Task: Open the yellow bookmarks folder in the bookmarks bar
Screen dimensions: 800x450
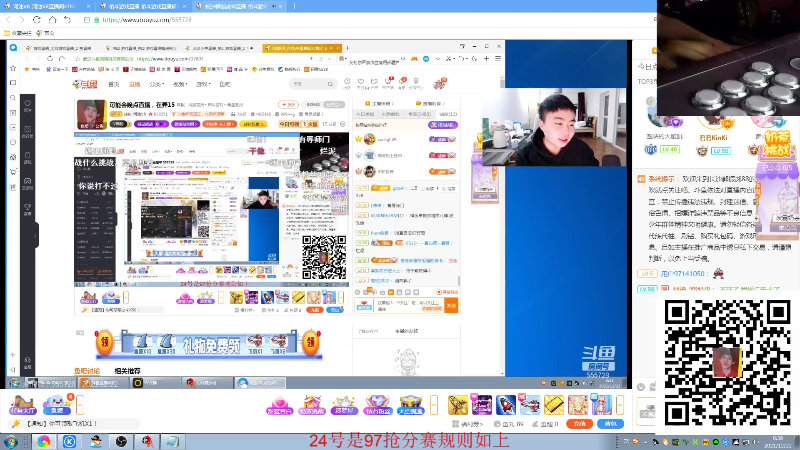Action: [x=18, y=33]
